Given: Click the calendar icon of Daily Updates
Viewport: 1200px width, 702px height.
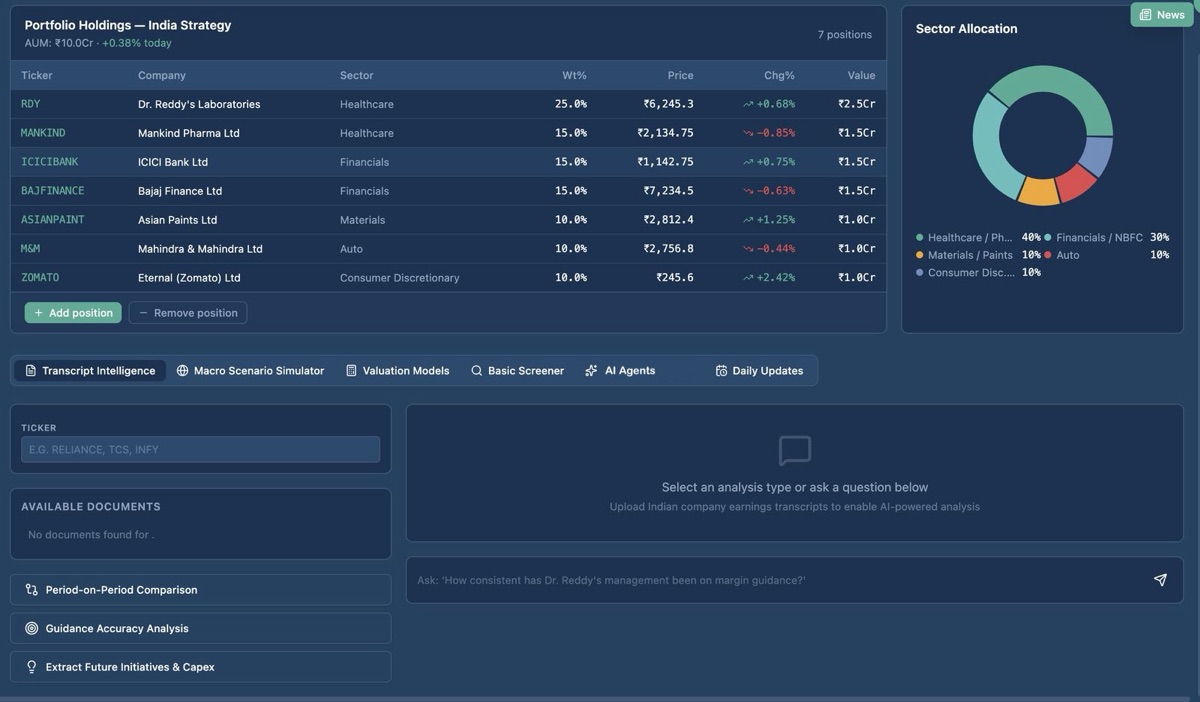Looking at the screenshot, I should point(721,371).
